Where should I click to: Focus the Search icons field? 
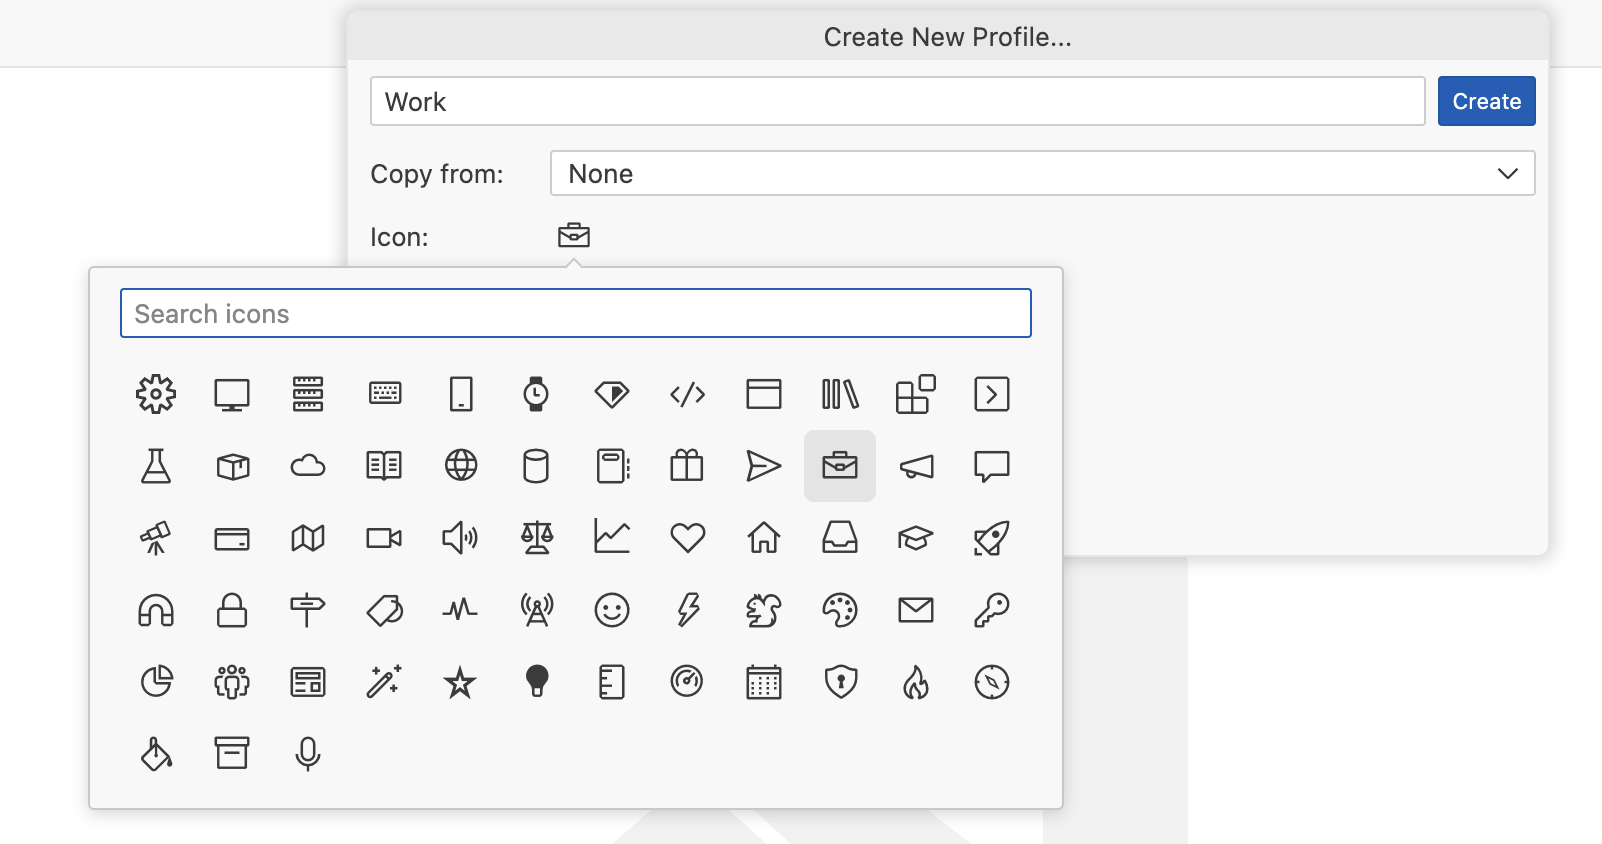[x=576, y=314]
